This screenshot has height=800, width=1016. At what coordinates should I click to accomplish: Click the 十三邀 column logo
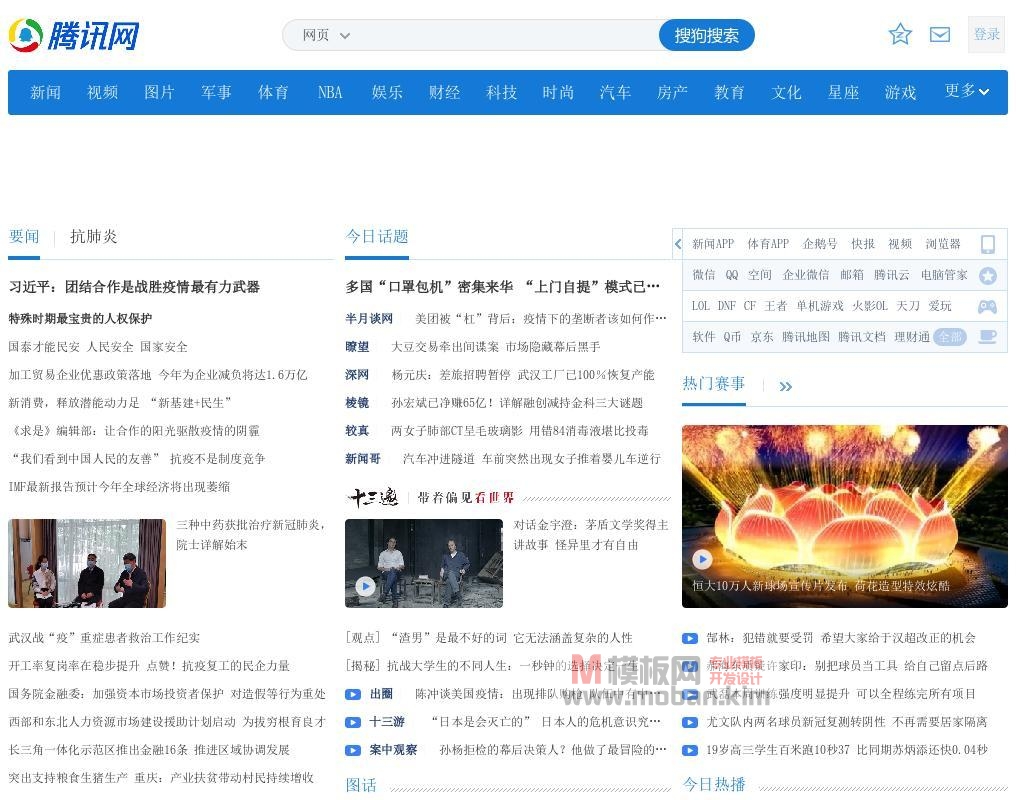373,497
